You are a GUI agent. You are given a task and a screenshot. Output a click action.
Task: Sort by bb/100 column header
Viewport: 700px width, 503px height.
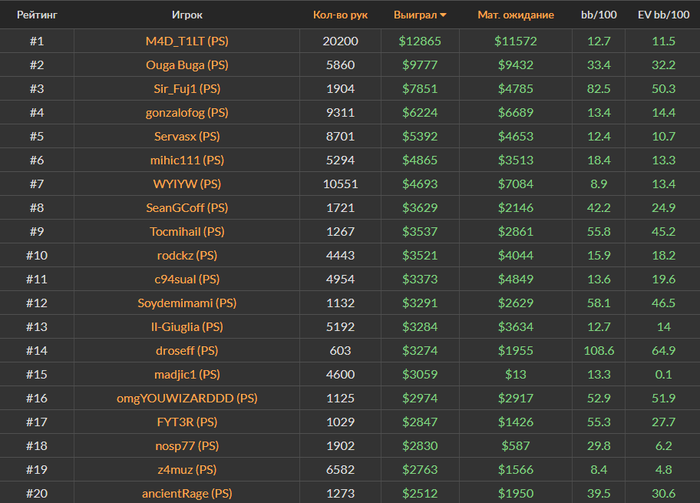(600, 15)
